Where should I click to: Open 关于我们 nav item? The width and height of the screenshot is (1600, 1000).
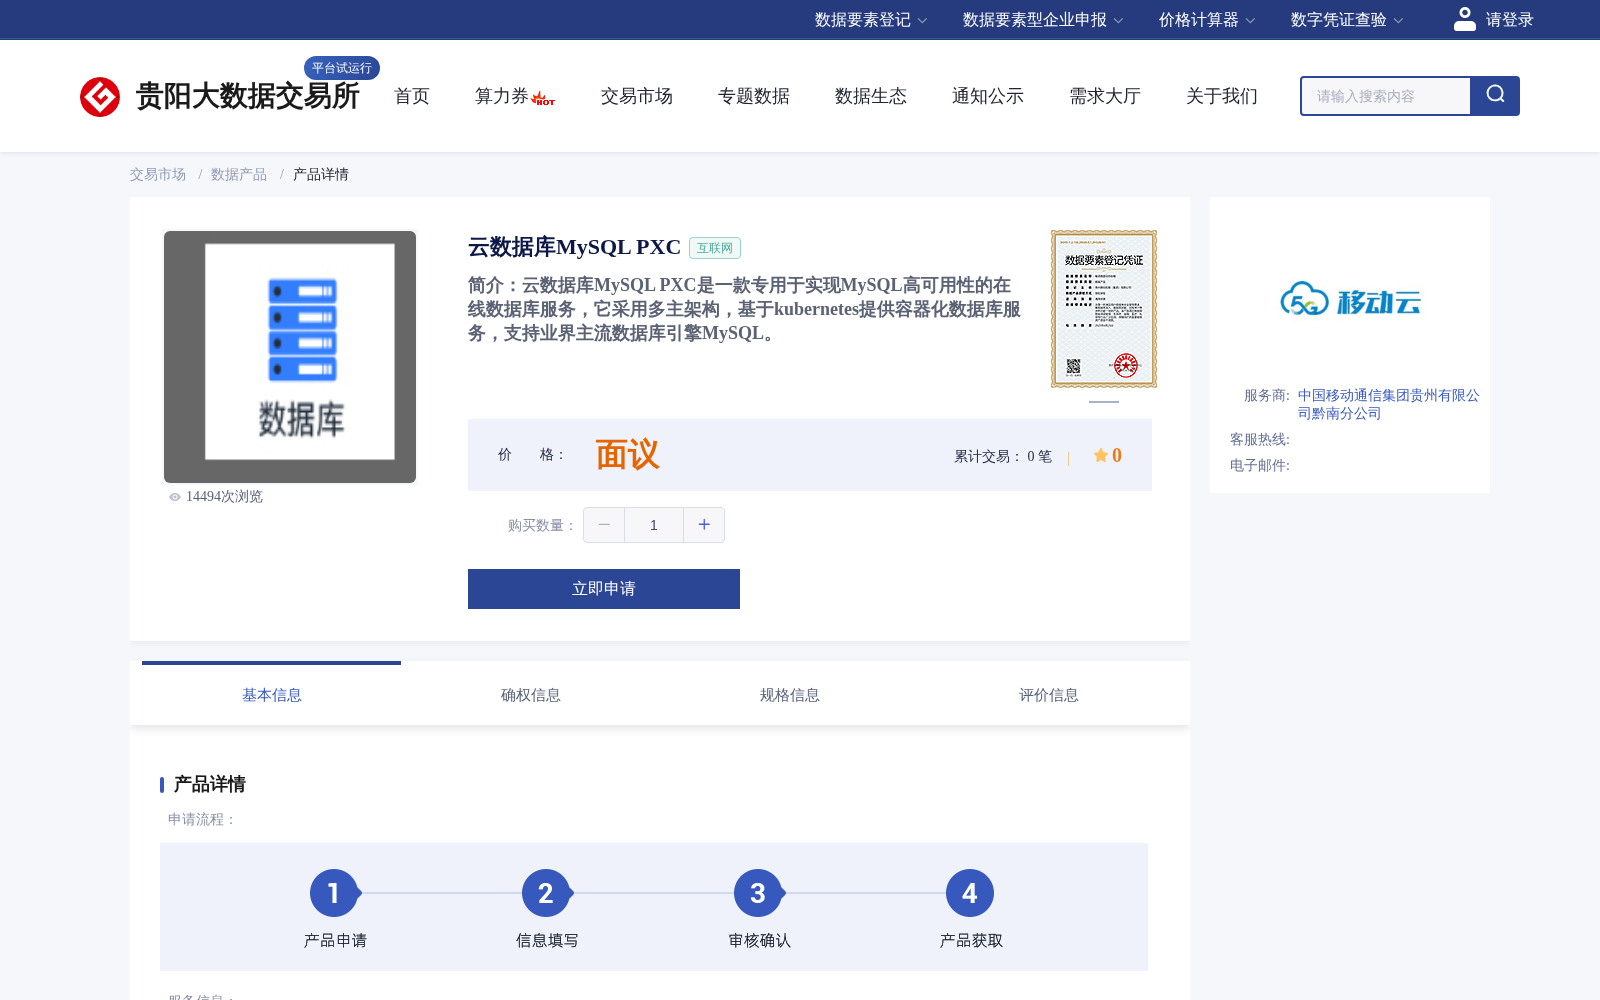click(x=1222, y=96)
